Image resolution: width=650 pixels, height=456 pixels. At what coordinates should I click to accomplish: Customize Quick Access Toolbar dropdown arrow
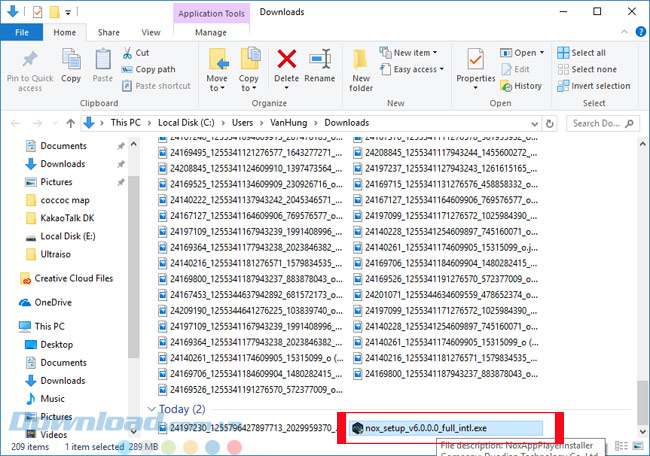point(68,12)
